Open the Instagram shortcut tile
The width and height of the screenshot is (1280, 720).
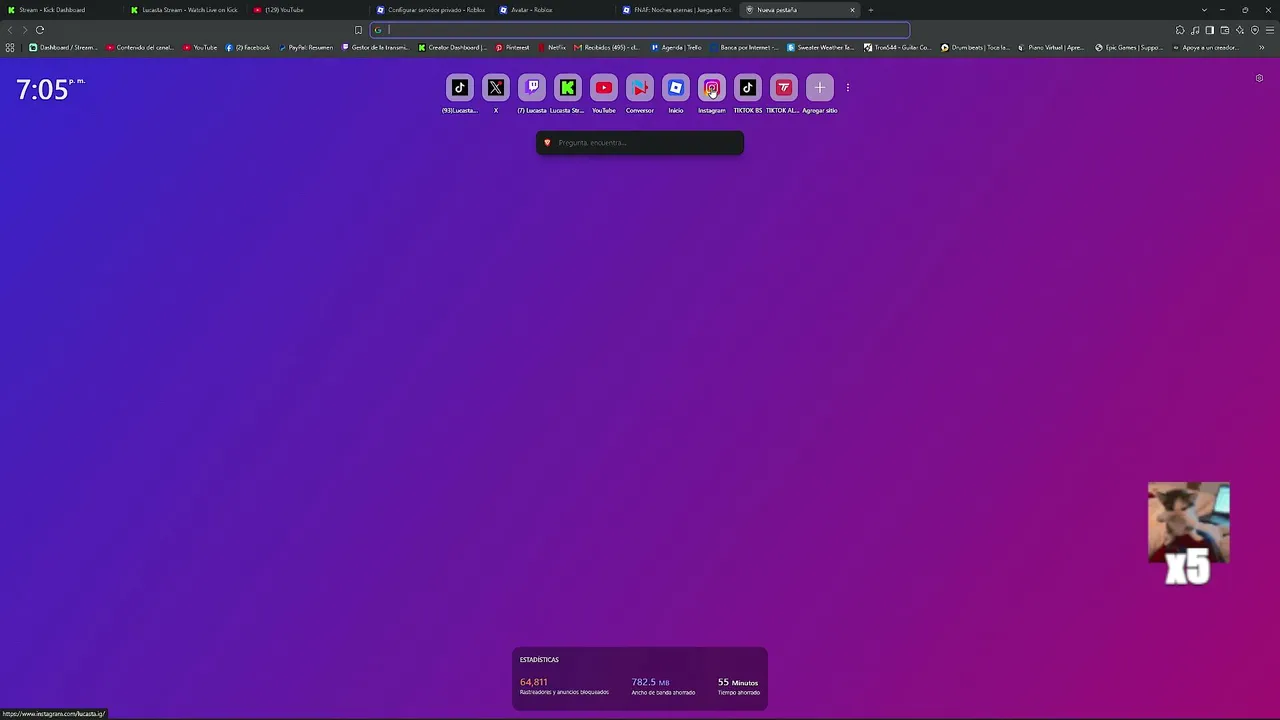[x=712, y=88]
